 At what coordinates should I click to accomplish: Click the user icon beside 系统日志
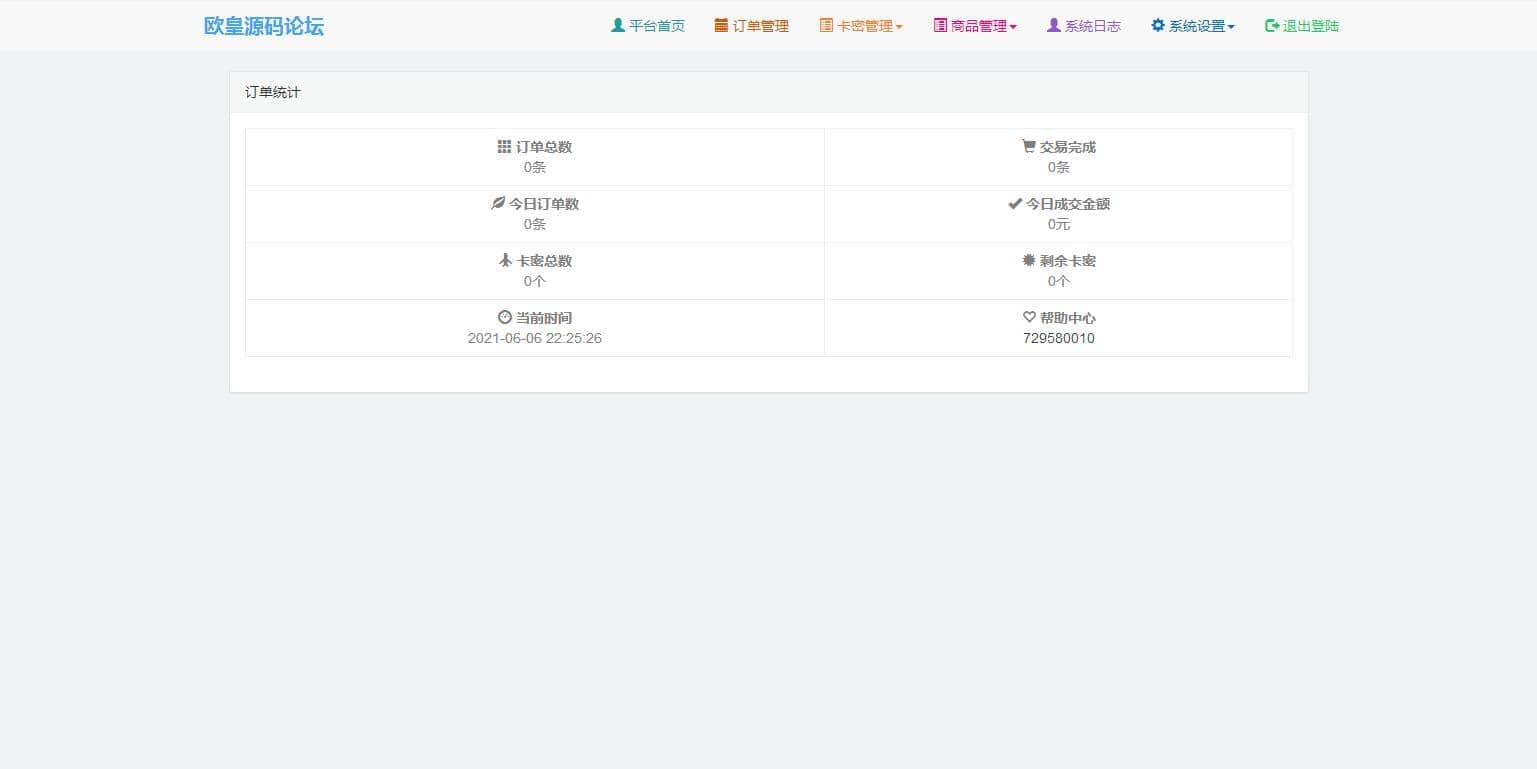point(1053,26)
